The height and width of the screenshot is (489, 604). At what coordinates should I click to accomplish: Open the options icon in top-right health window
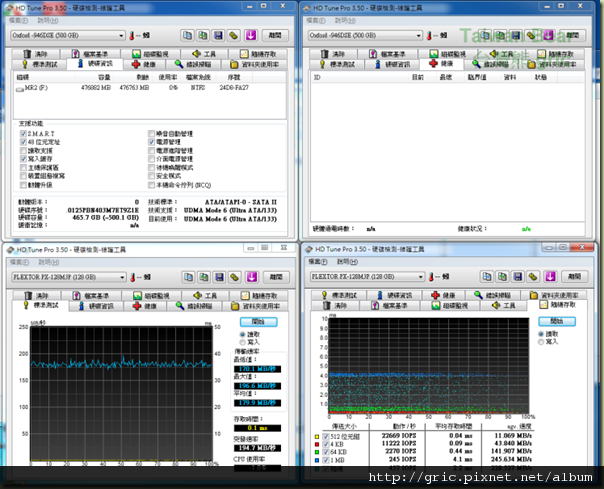click(529, 34)
